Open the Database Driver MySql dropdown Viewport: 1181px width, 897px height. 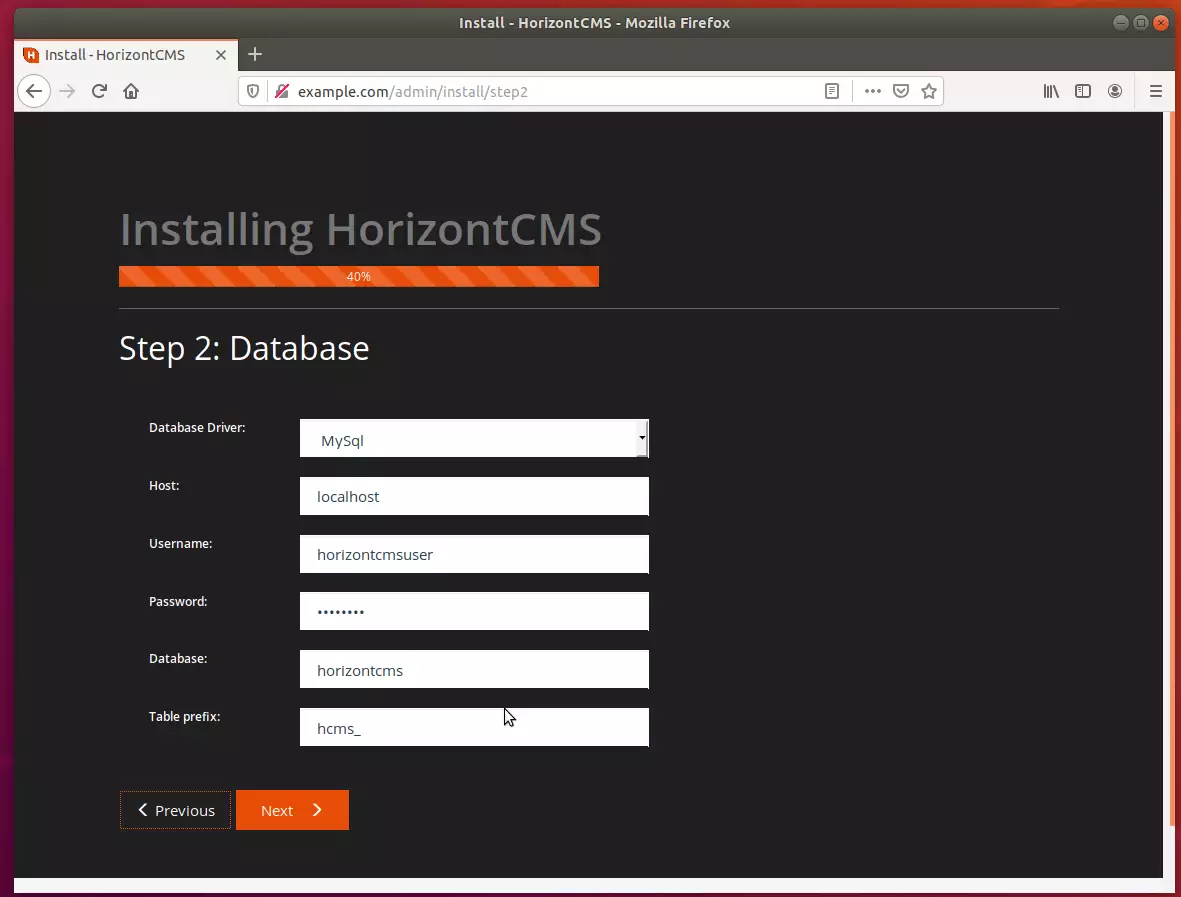[474, 439]
